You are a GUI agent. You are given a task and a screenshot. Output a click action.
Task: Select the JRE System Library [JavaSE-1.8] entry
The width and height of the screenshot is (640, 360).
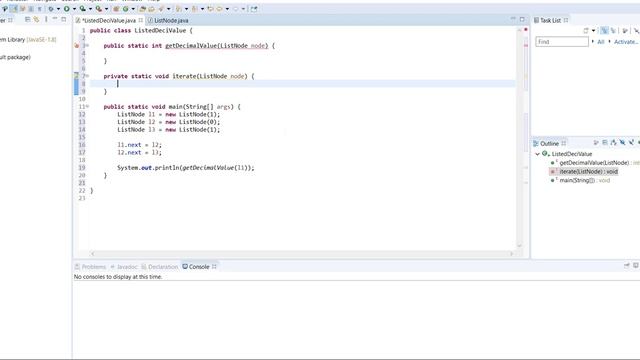pos(28,40)
